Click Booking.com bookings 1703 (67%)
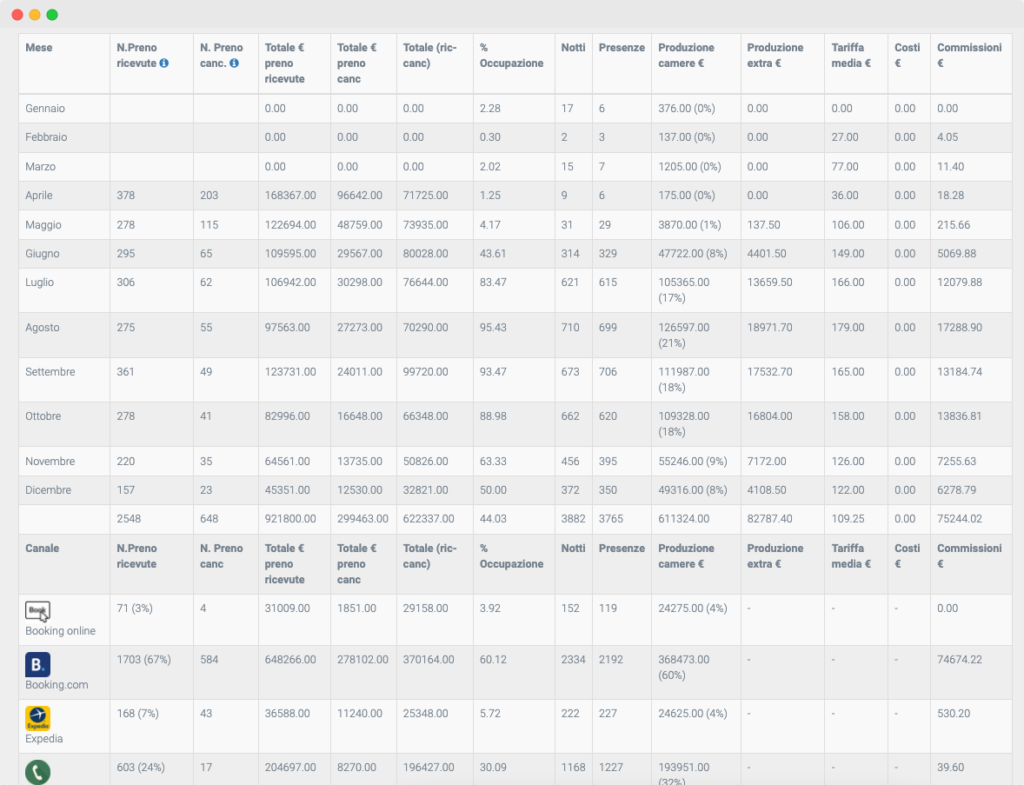Screen dimensions: 1024x785 [144, 660]
